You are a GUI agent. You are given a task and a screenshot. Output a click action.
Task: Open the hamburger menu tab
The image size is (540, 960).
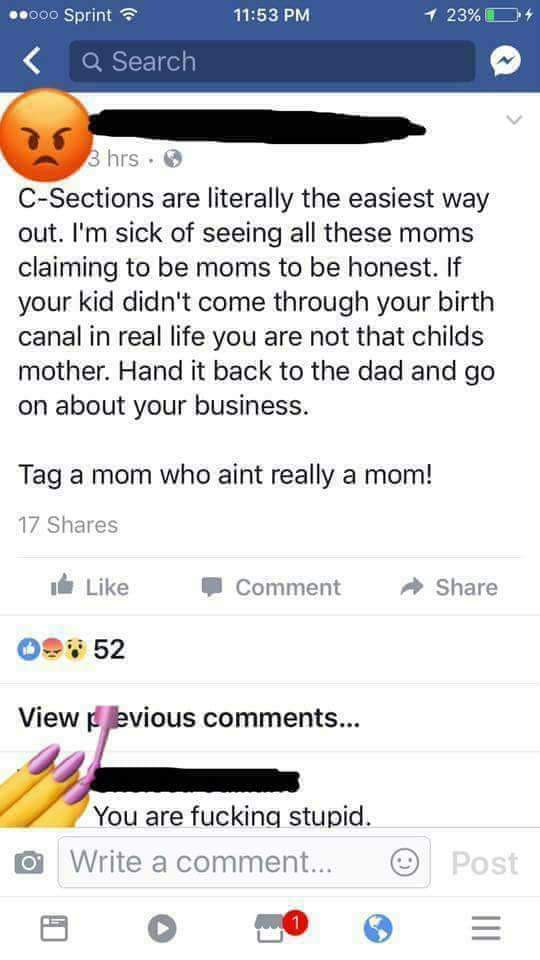click(x=486, y=928)
